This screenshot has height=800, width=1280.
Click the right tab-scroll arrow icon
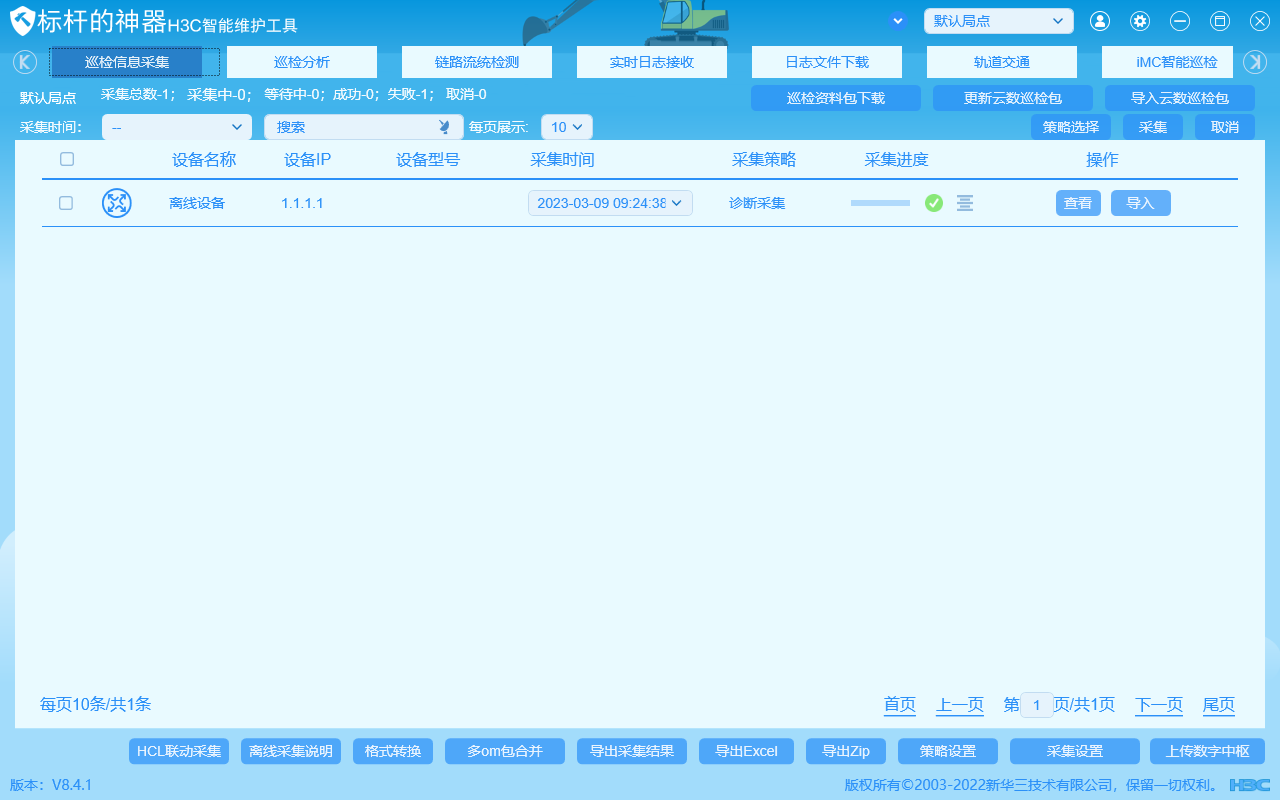1255,62
